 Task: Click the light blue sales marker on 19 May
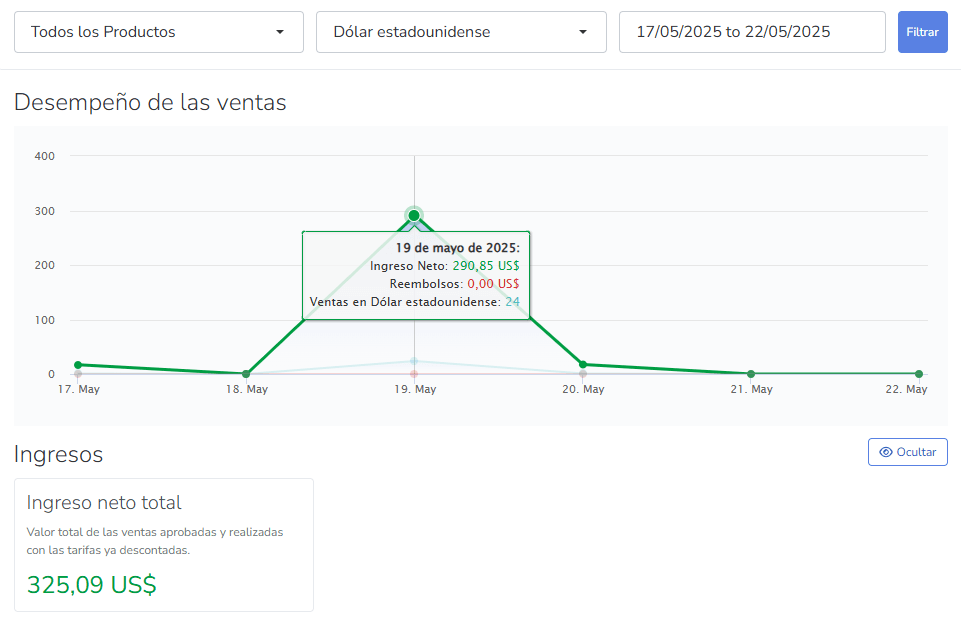click(x=414, y=361)
